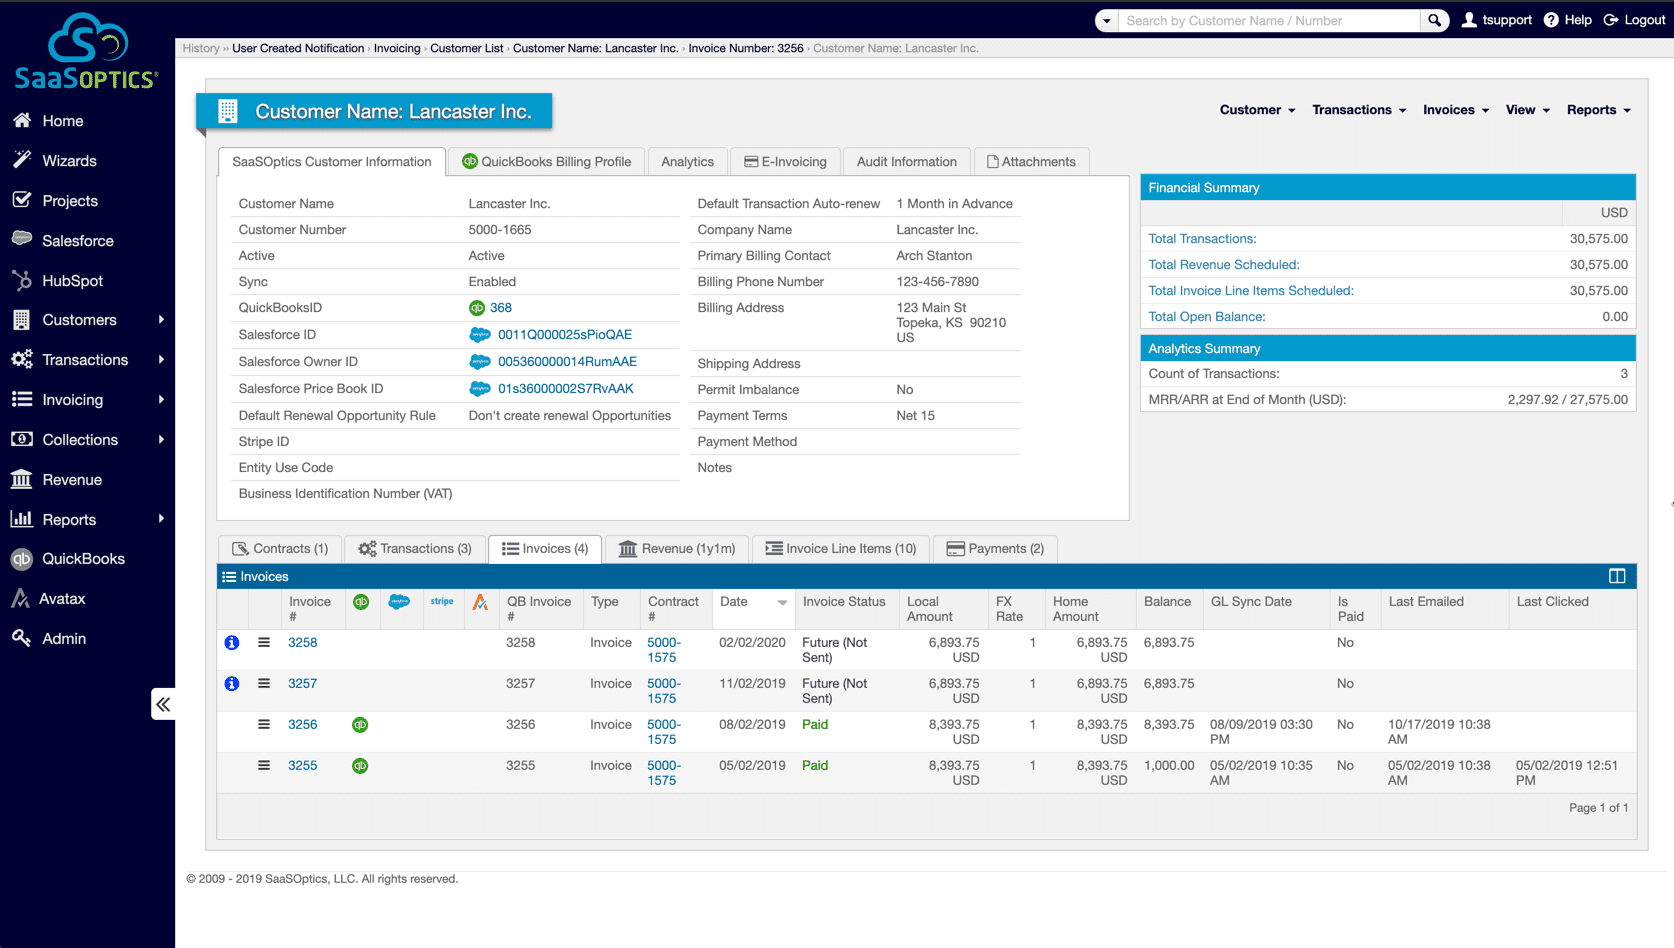The height and width of the screenshot is (948, 1674).
Task: Open the Reports dropdown menu in header
Action: tap(1599, 110)
